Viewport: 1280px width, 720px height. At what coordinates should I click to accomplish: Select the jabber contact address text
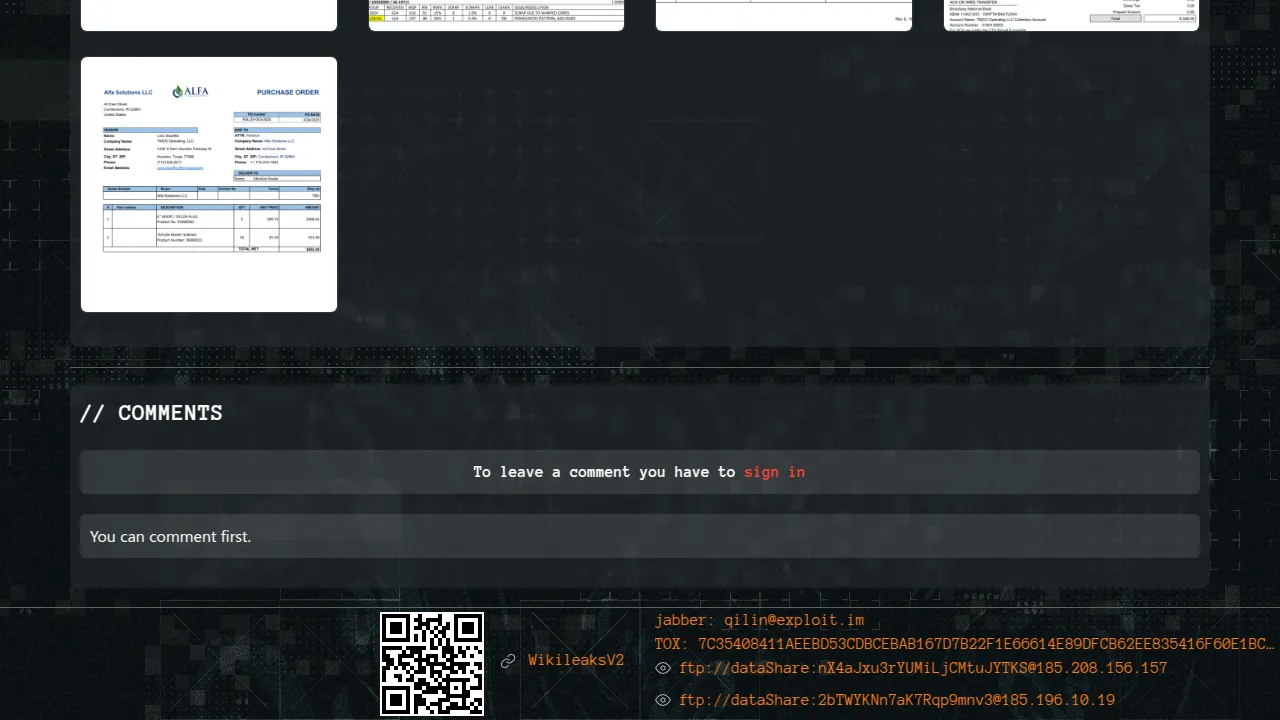point(759,621)
